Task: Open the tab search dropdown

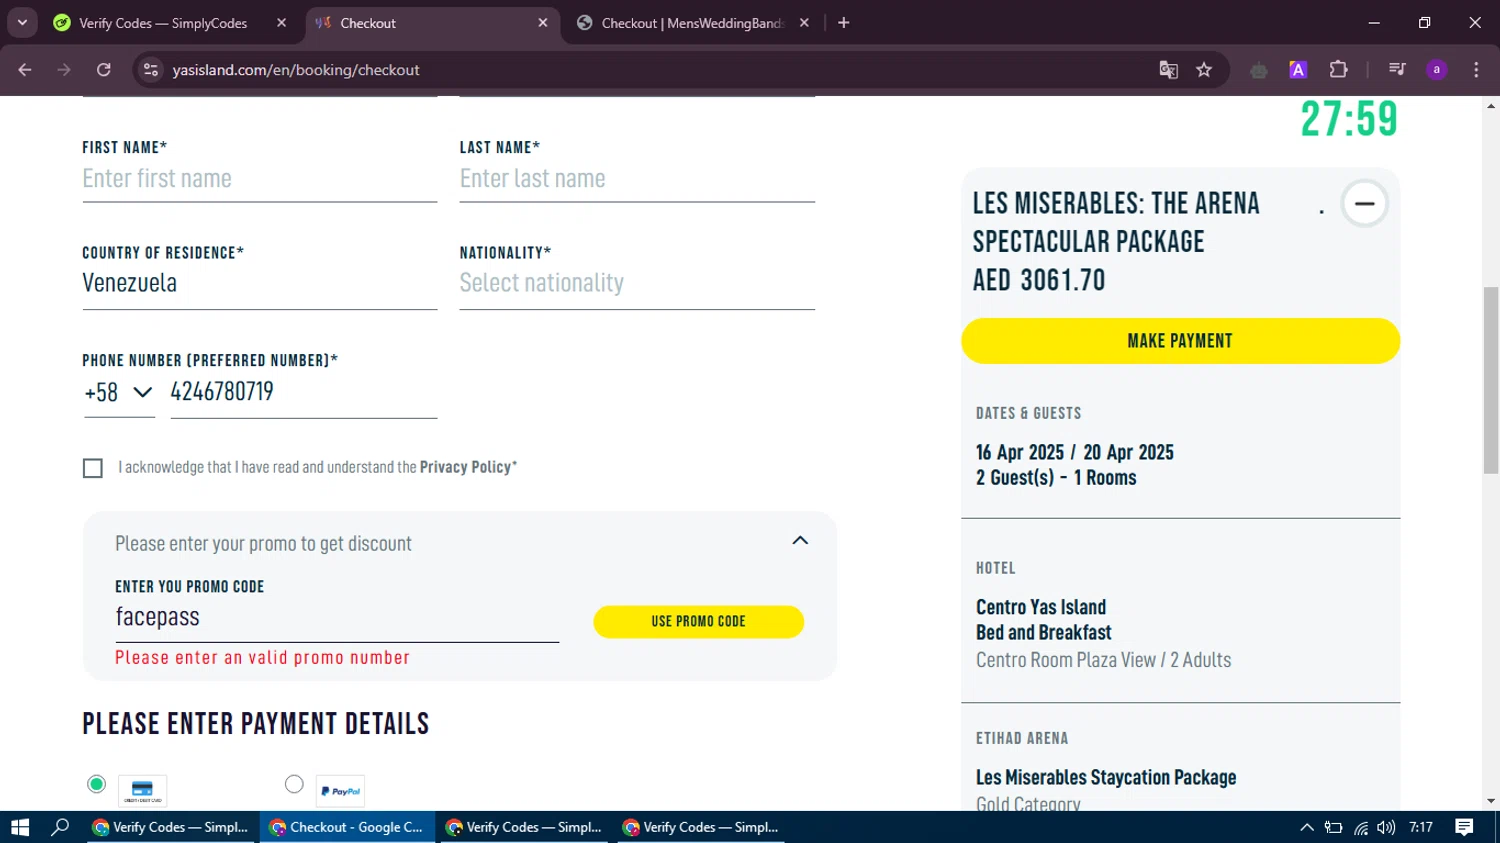Action: [22, 22]
